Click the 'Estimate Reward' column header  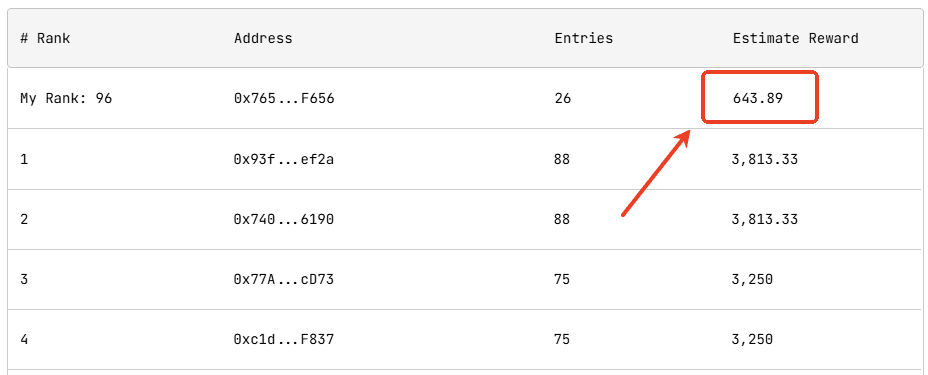pyautogui.click(x=795, y=38)
